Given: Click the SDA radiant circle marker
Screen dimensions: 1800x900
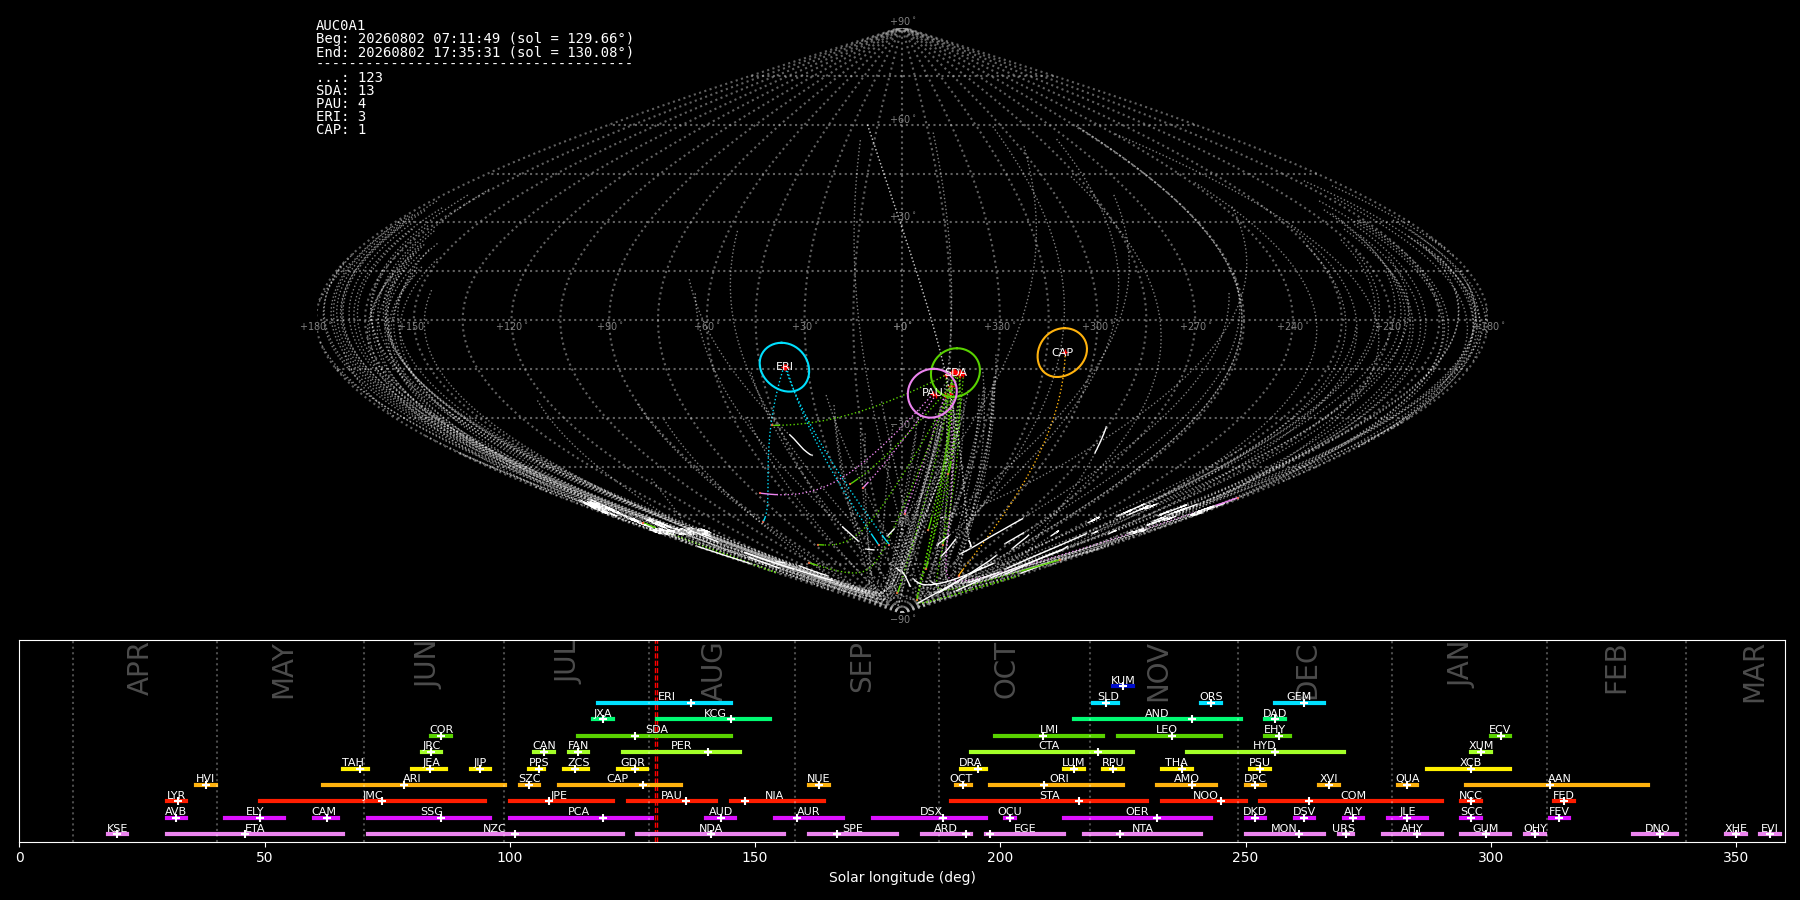Looking at the screenshot, I should [x=956, y=373].
